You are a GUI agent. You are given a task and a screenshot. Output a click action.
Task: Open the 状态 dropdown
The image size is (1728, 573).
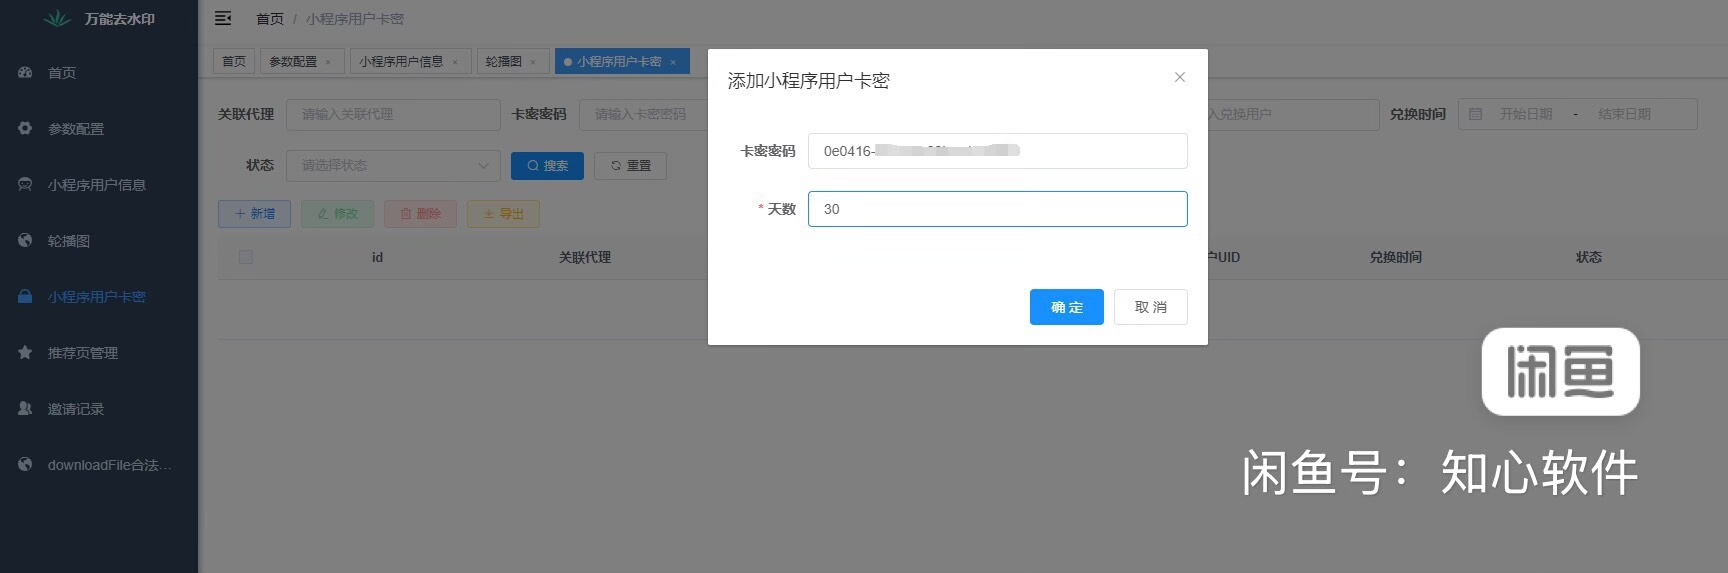(393, 165)
